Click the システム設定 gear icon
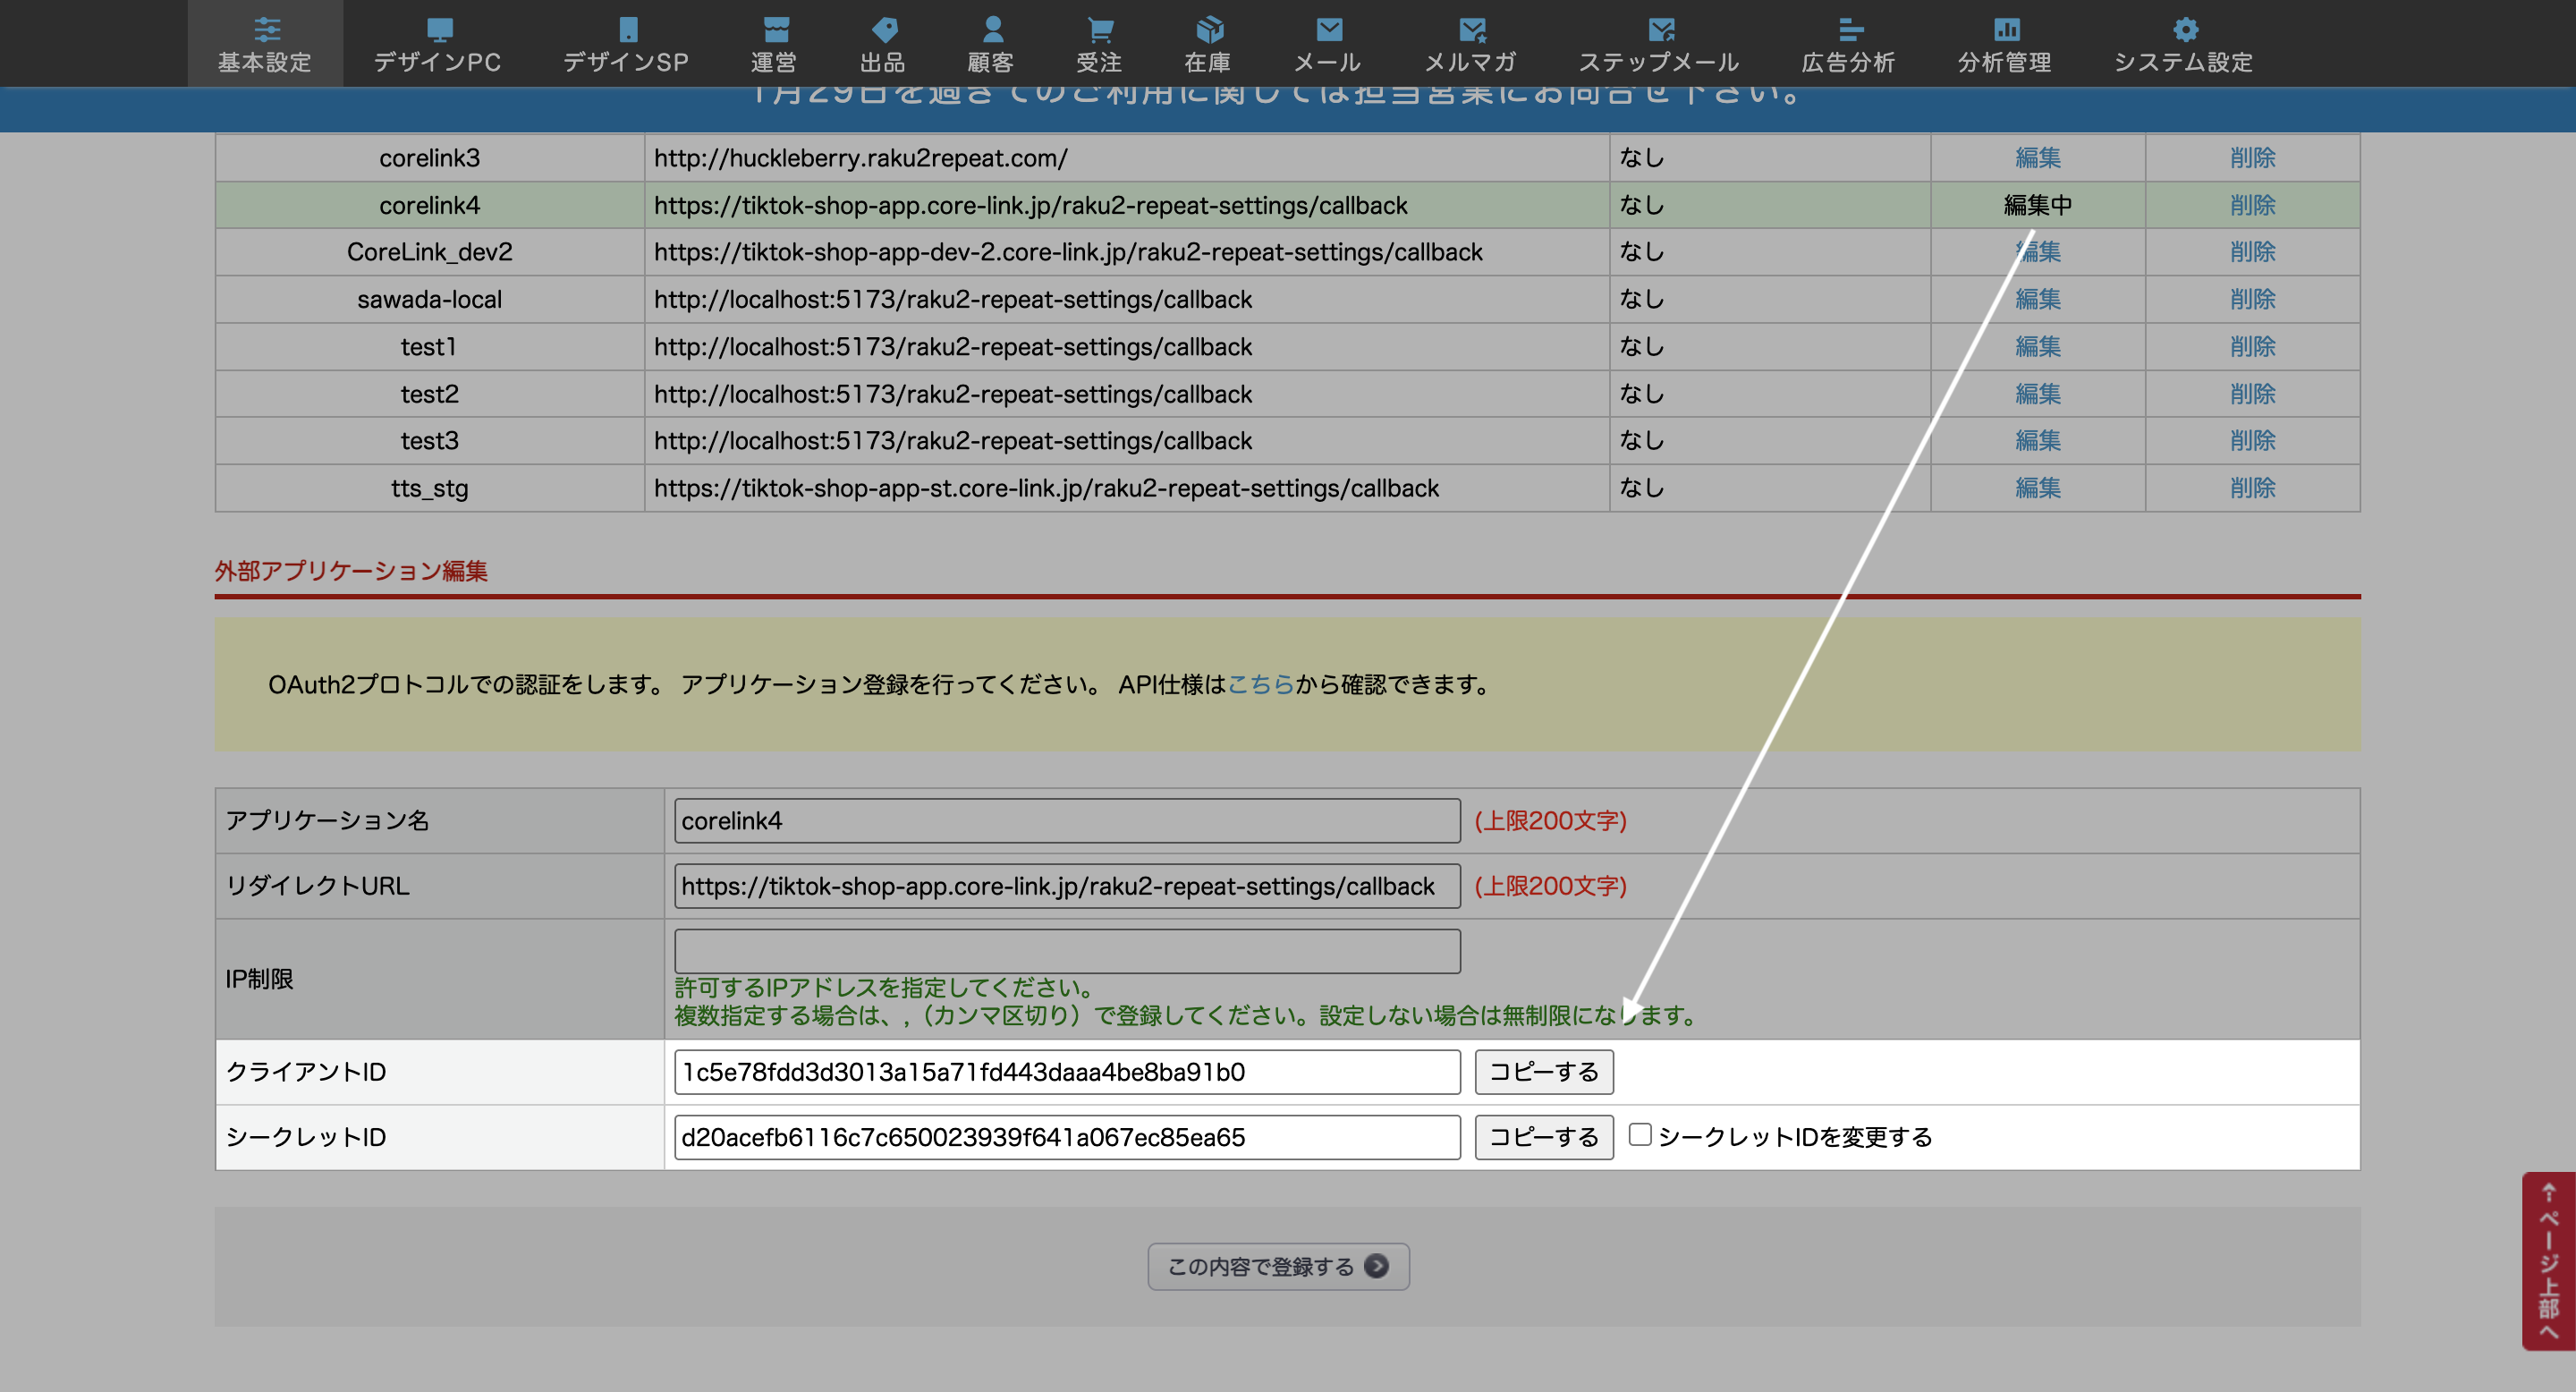The image size is (2576, 1392). pos(2184,29)
